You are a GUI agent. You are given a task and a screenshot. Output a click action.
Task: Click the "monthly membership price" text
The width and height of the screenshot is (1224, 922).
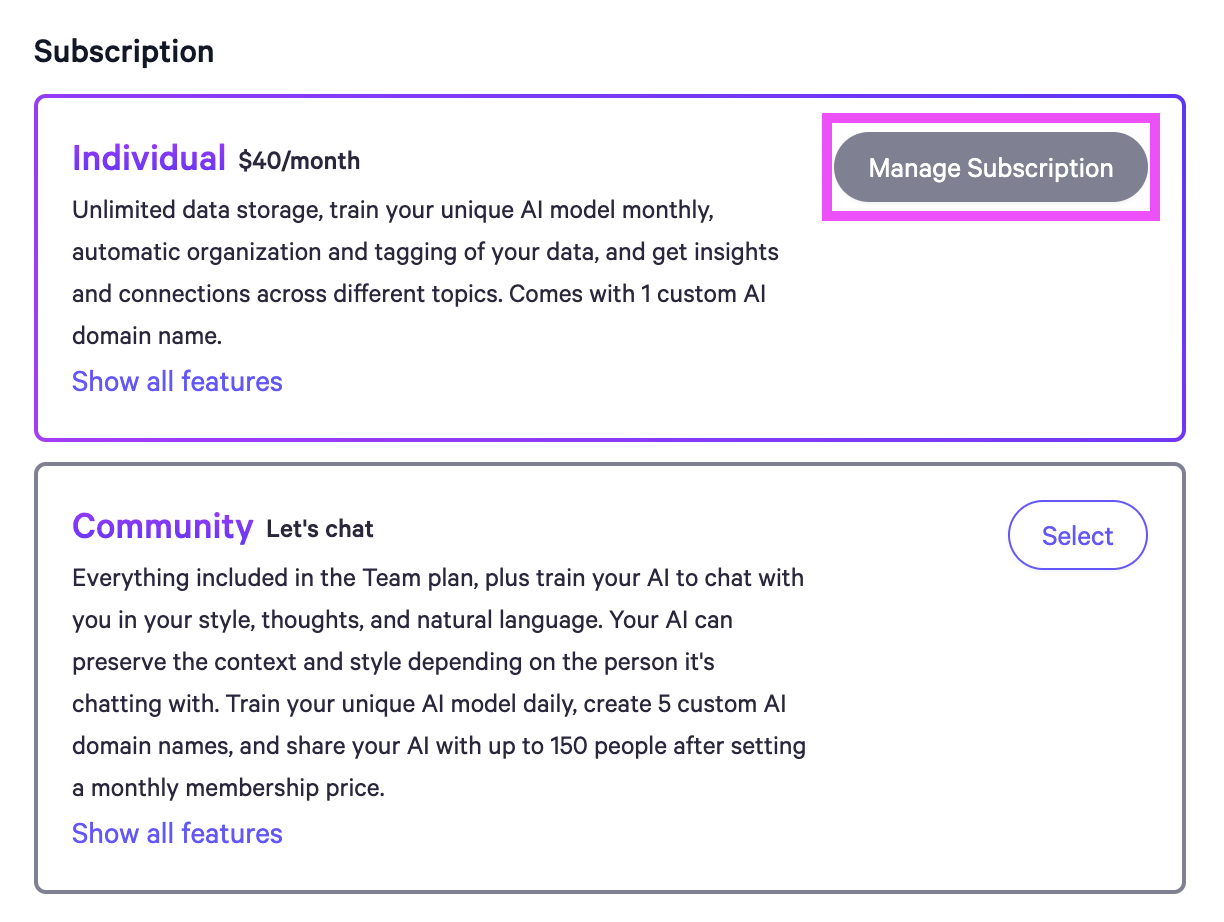(238, 788)
